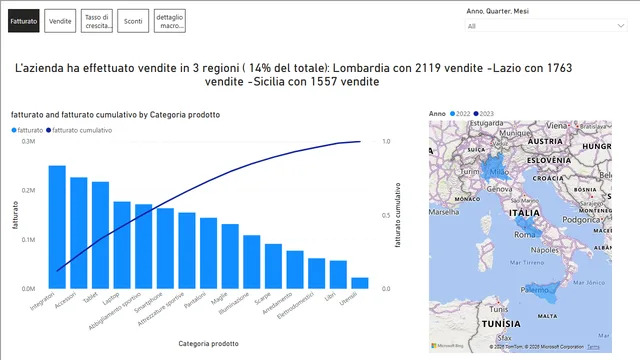Viewport: 640px width, 360px height.
Task: Click the ITALIA label on map
Action: [524, 213]
